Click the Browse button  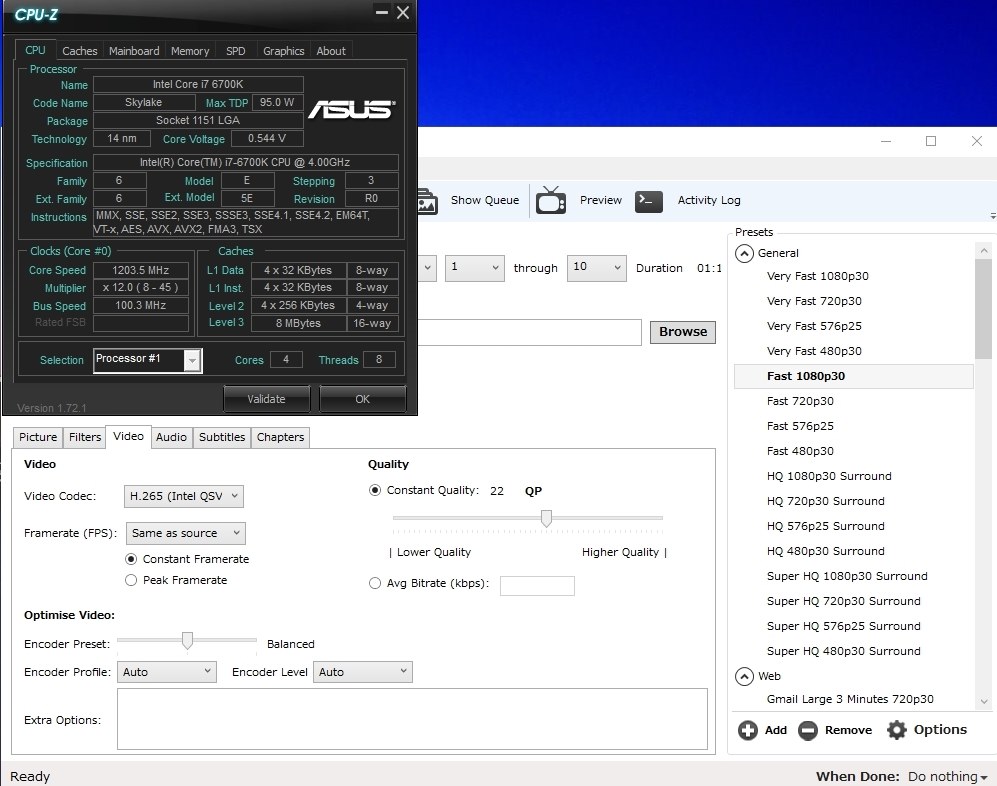tap(683, 332)
